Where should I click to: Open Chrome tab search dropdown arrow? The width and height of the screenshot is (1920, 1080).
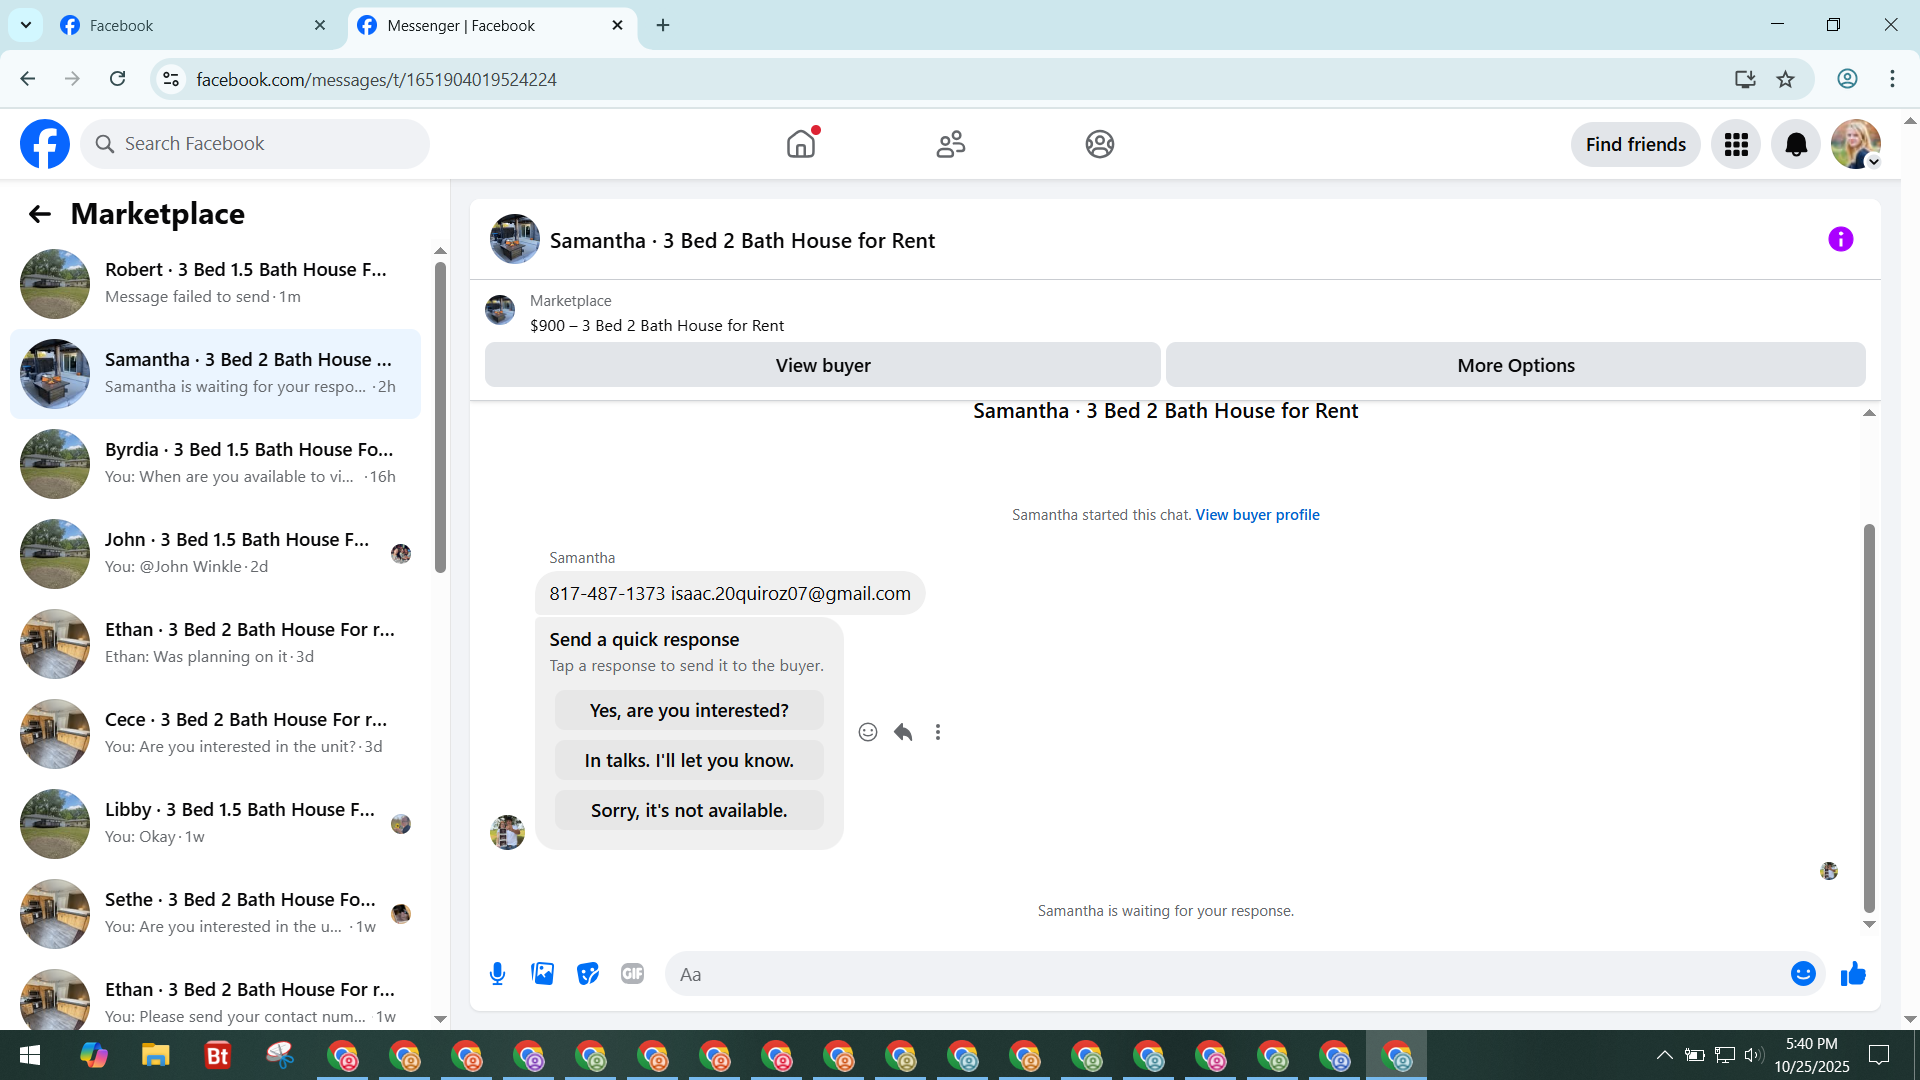click(26, 25)
